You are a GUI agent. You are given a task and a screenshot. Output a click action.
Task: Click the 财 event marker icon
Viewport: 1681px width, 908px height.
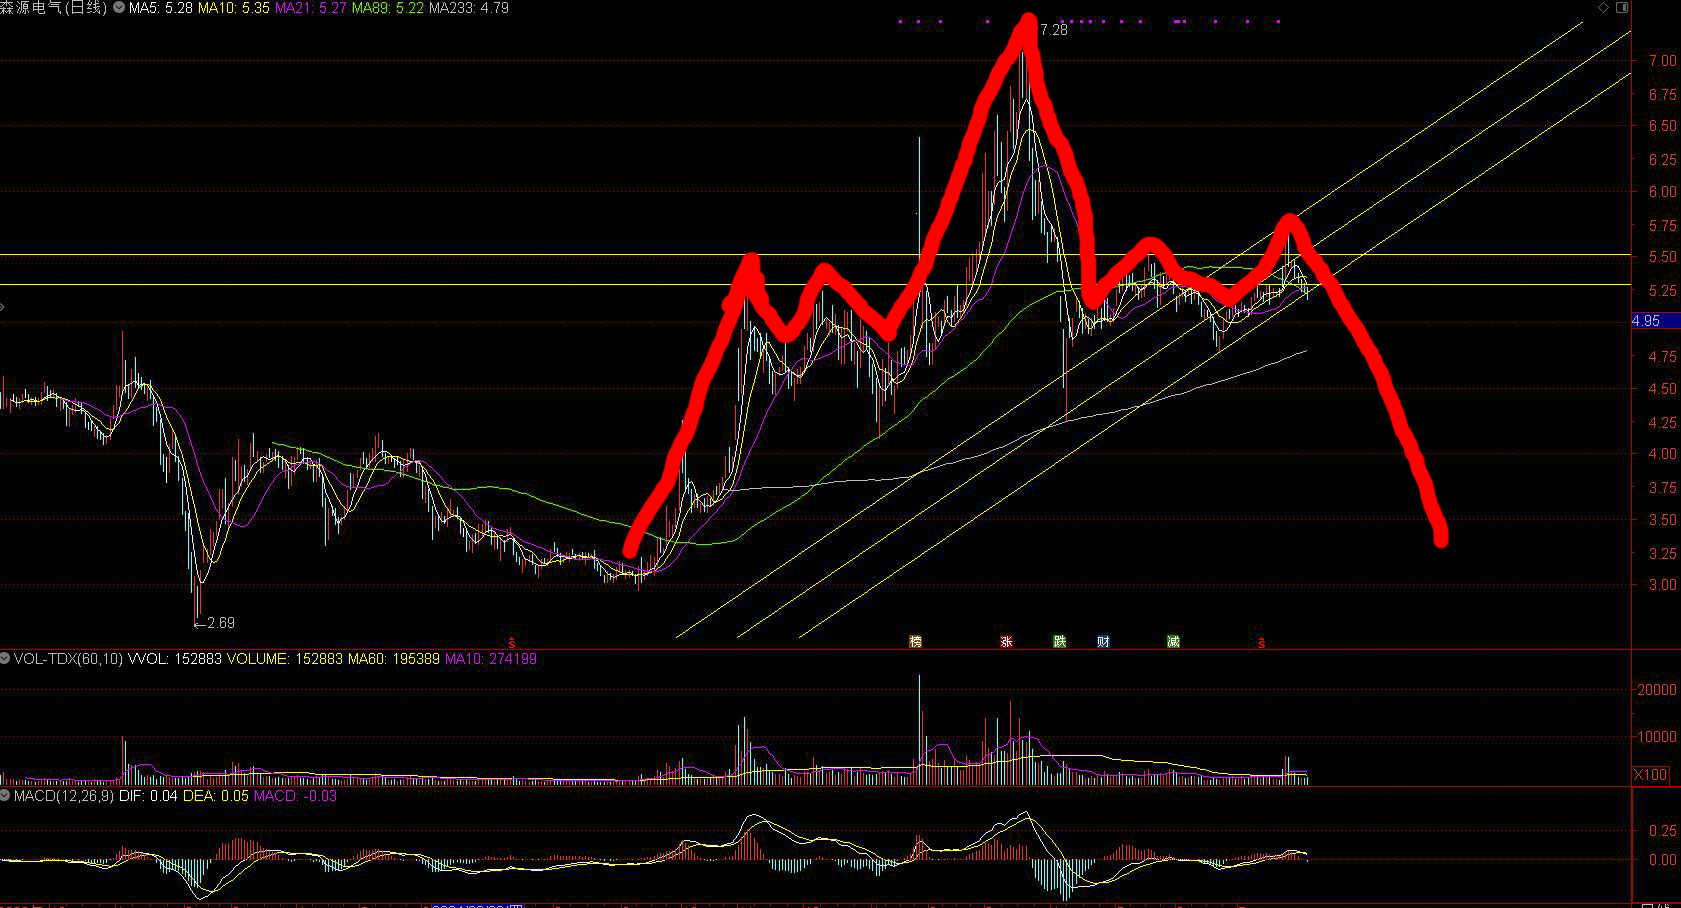point(1103,641)
